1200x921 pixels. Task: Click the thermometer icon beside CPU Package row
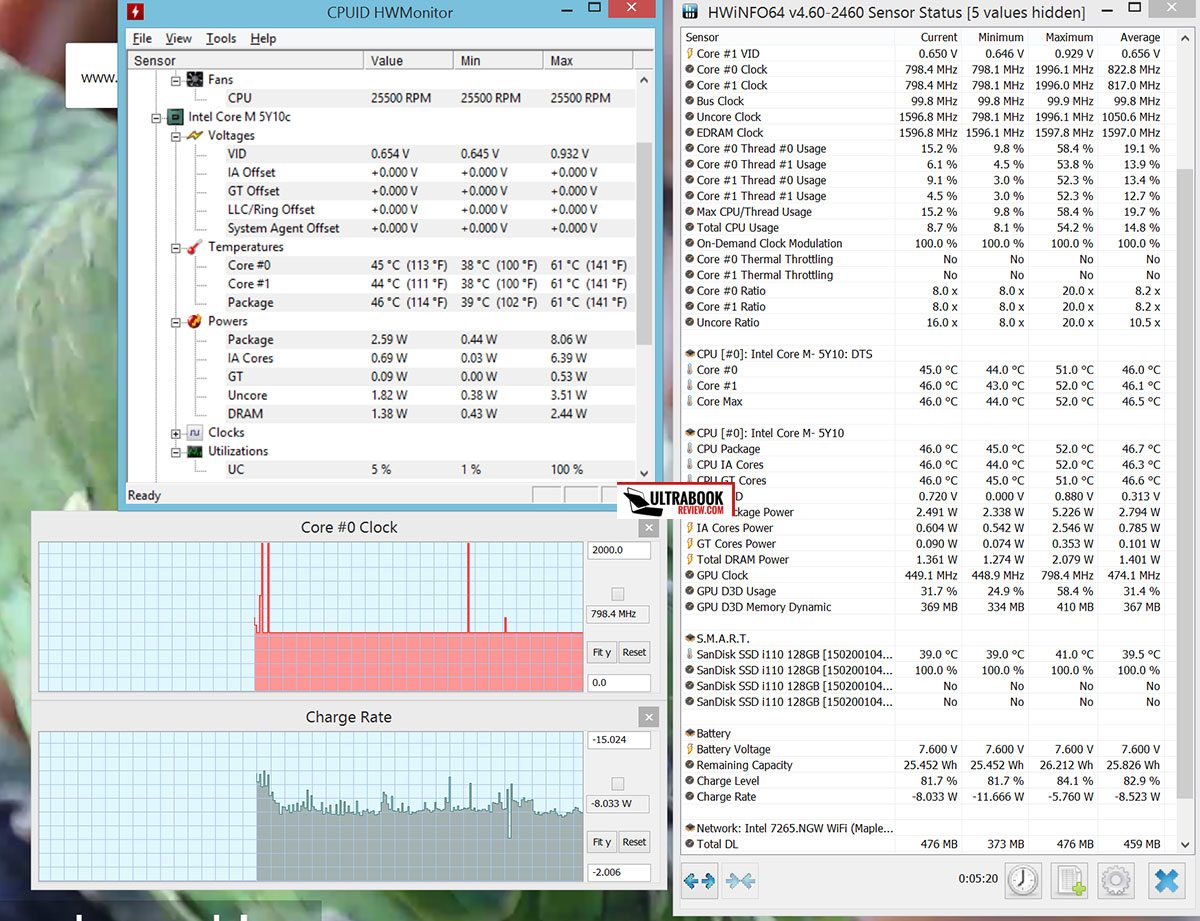689,449
